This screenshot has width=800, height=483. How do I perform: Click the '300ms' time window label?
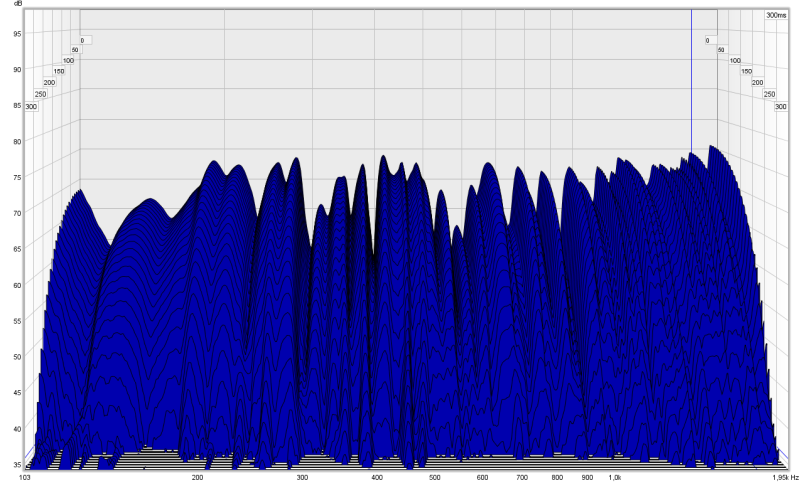coord(776,15)
